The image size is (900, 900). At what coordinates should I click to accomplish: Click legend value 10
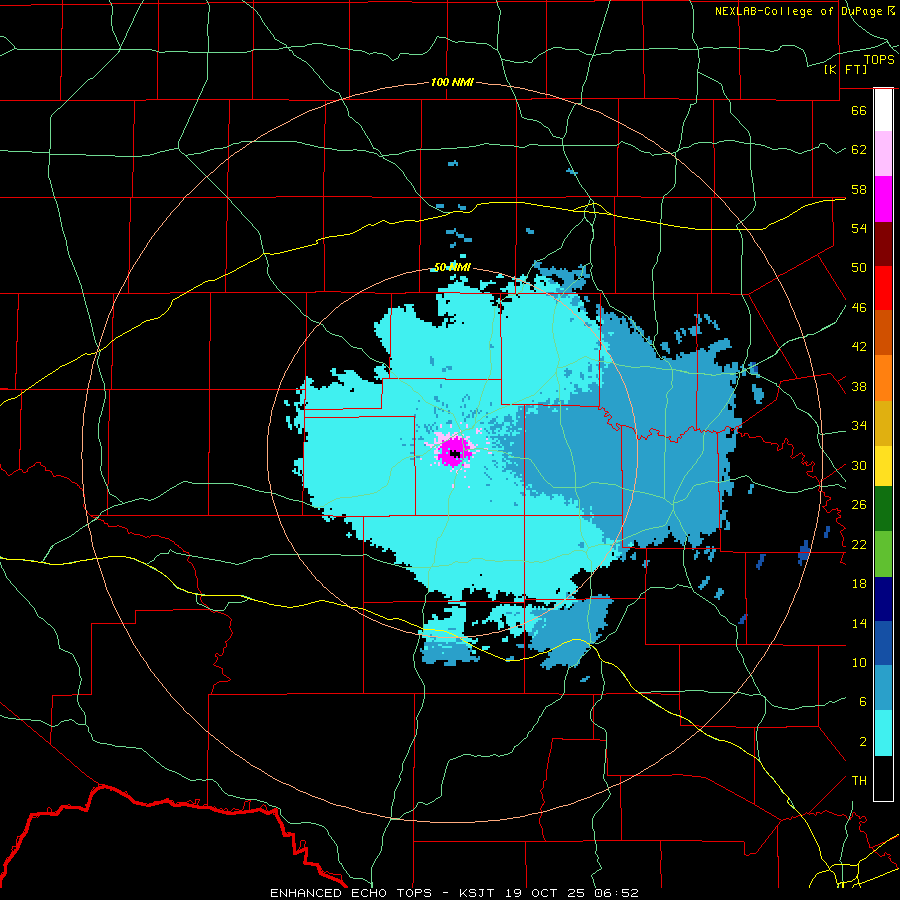[859, 662]
